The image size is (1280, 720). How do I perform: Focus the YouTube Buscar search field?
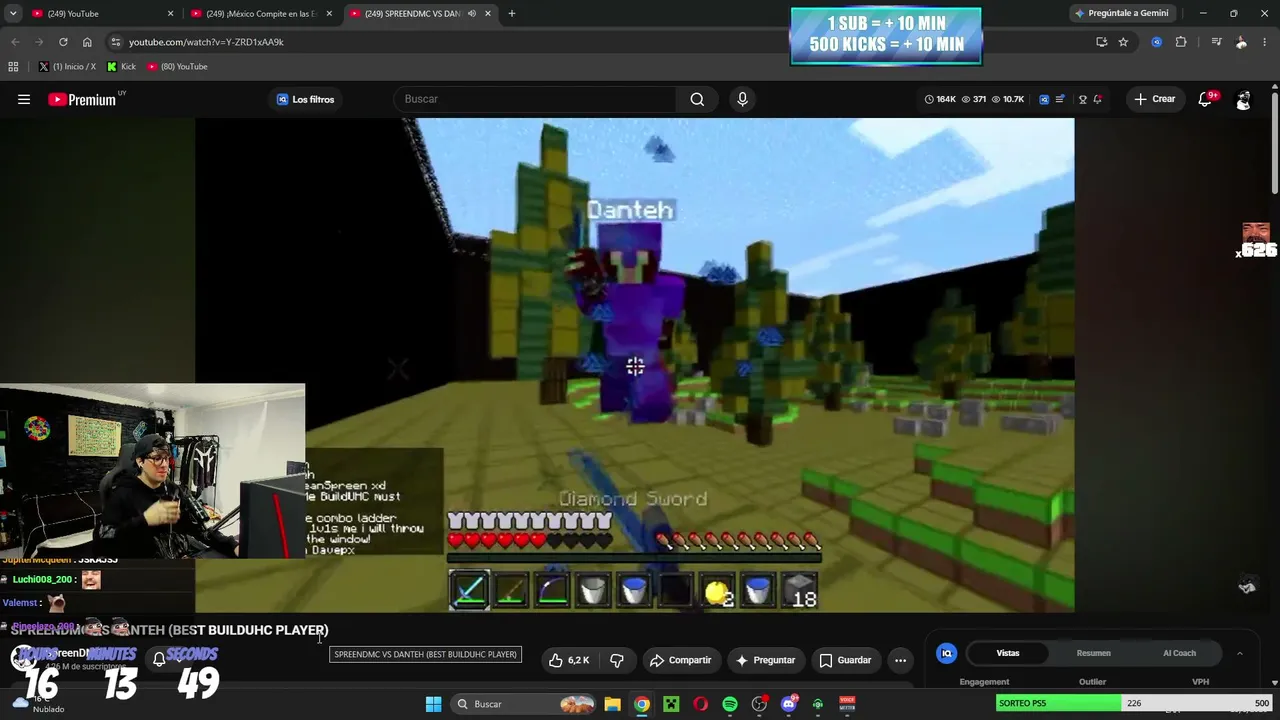click(536, 99)
